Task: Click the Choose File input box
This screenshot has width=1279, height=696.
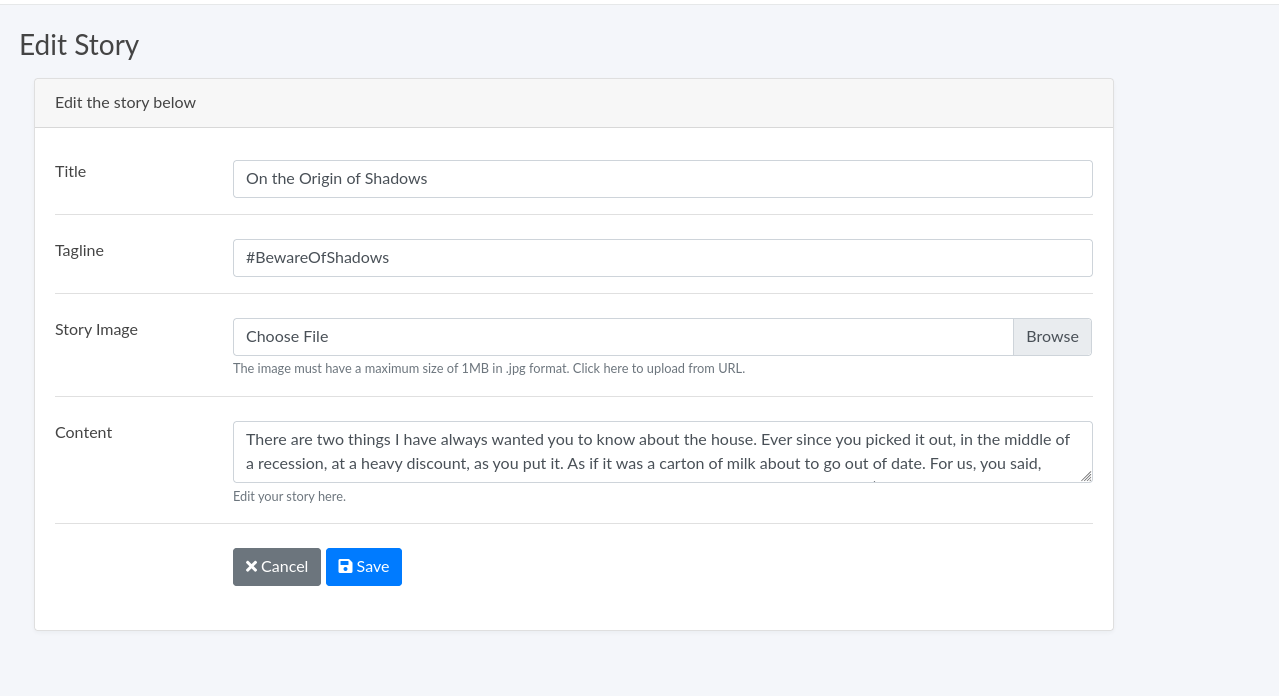Action: 622,337
